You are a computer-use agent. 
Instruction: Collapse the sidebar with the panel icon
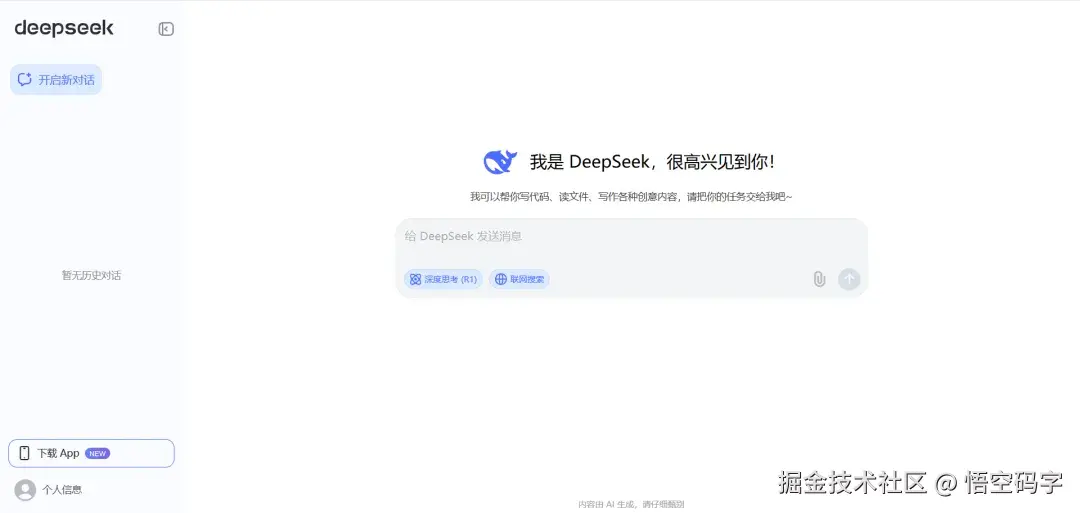[166, 29]
